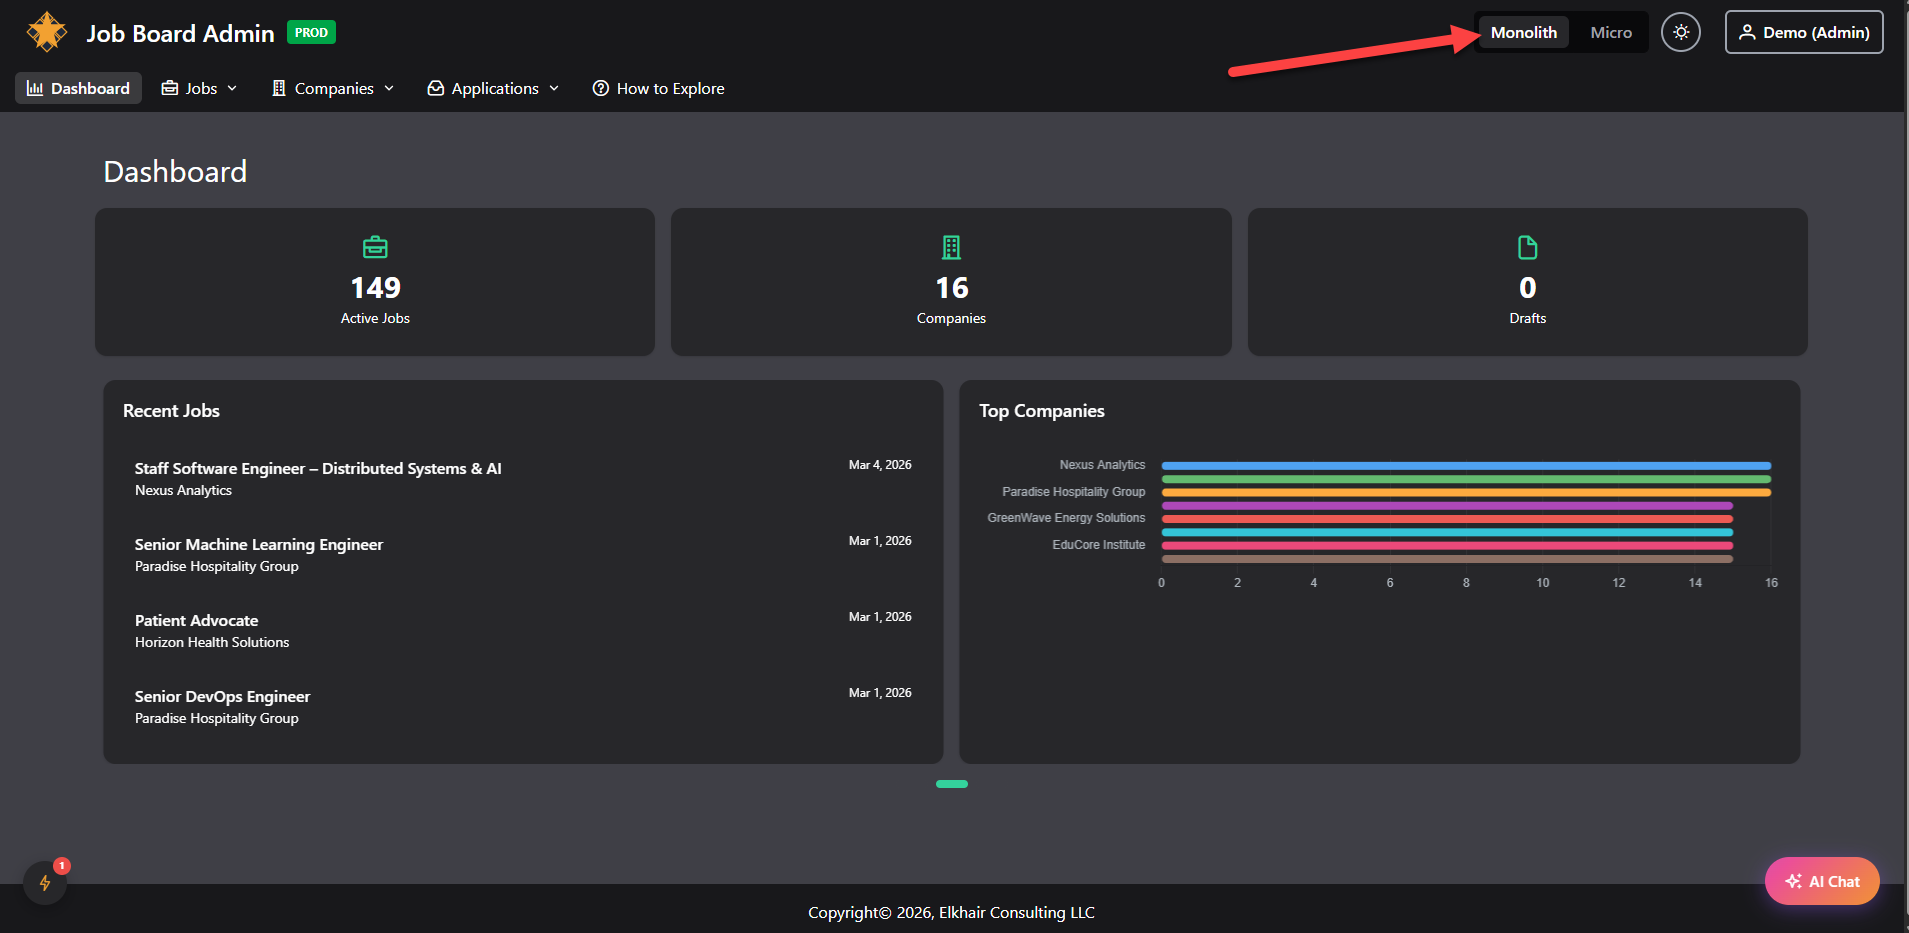The width and height of the screenshot is (1909, 933).
Task: Click the envelope icon beside Applications
Action: coord(436,88)
